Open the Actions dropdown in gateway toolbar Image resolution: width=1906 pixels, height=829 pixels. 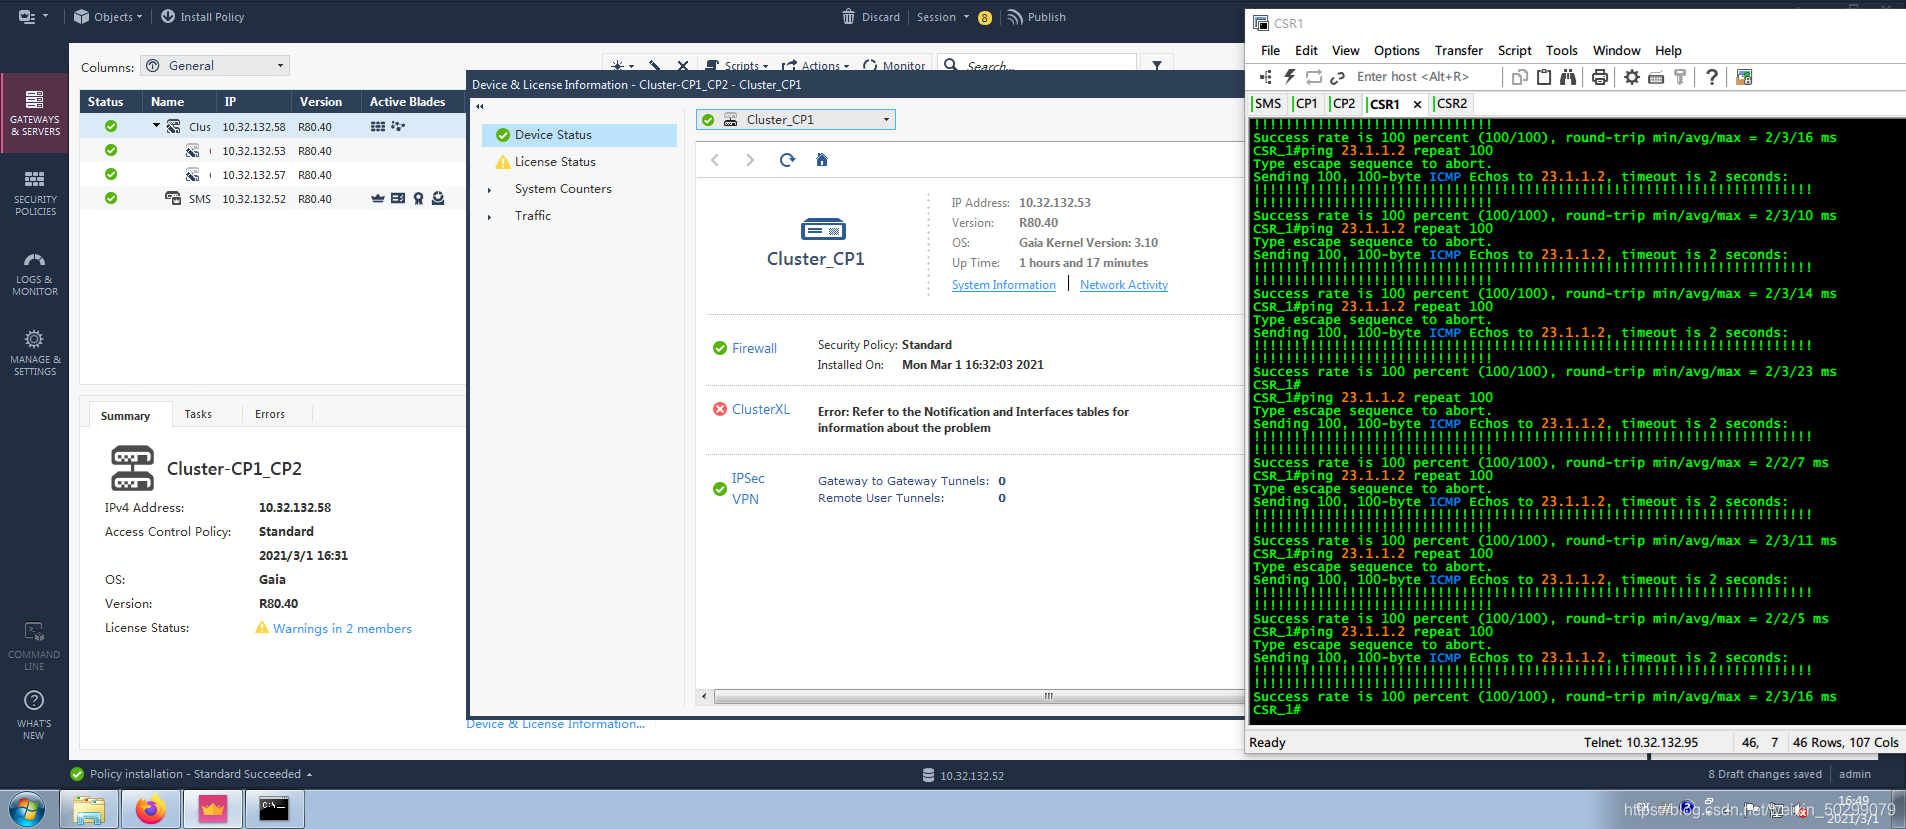pos(816,66)
